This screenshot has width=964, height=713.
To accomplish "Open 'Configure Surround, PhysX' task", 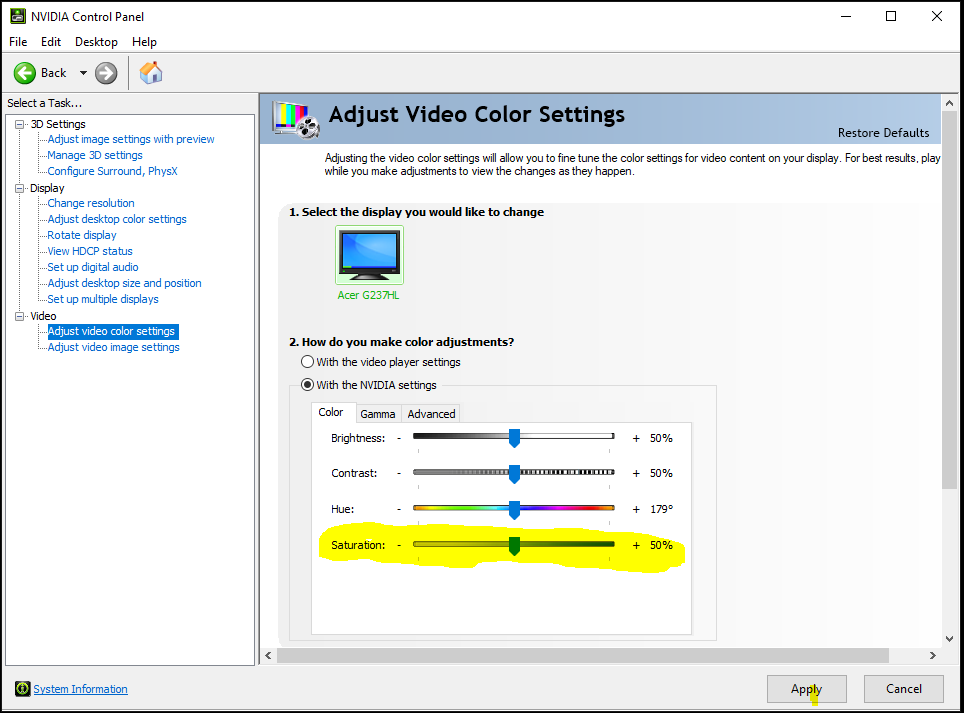I will 113,171.
